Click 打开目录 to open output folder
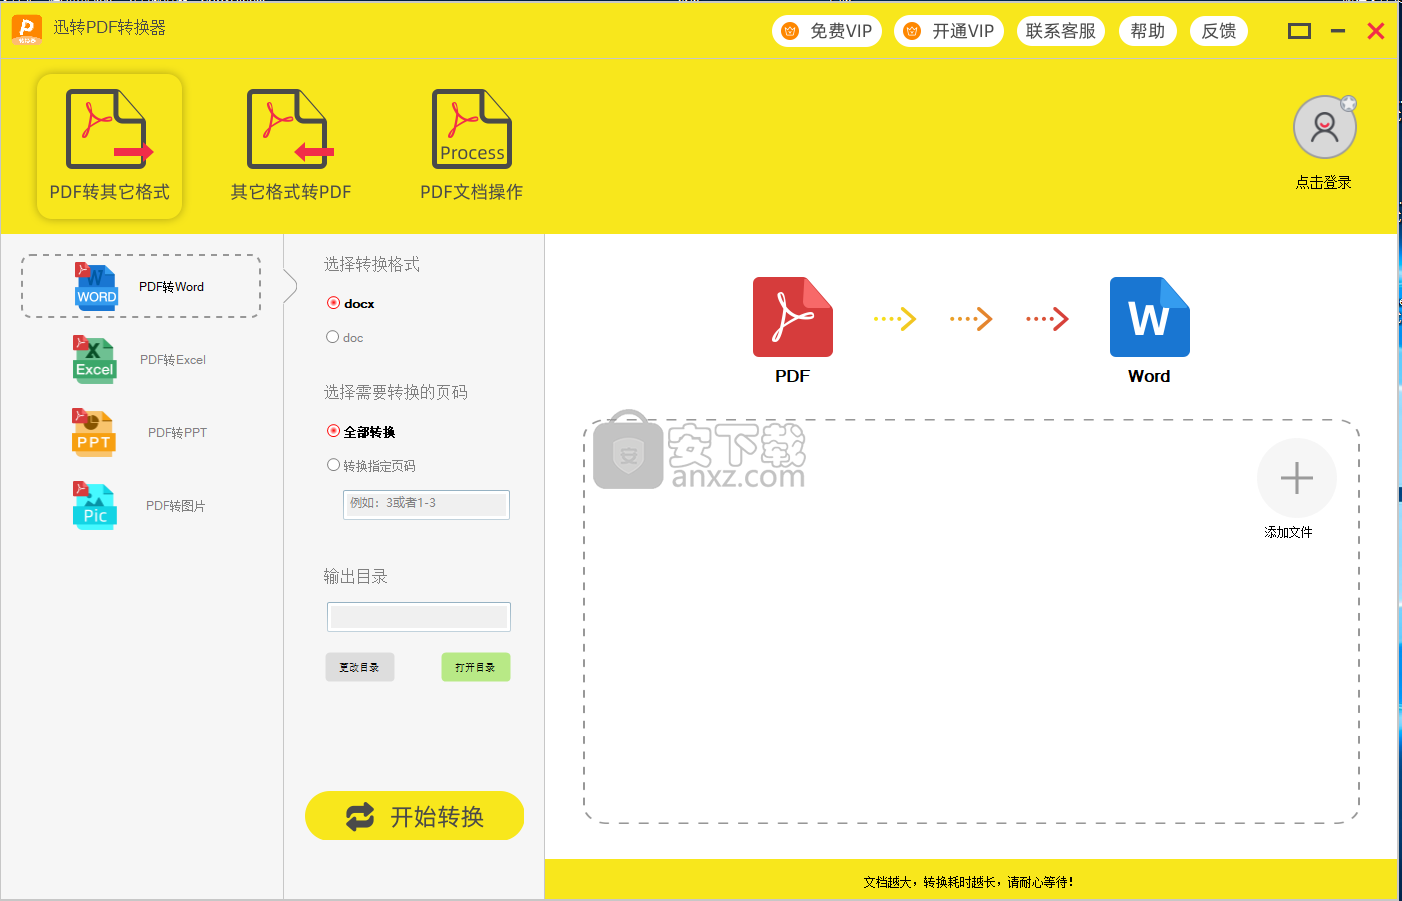The width and height of the screenshot is (1402, 901). [x=476, y=667]
